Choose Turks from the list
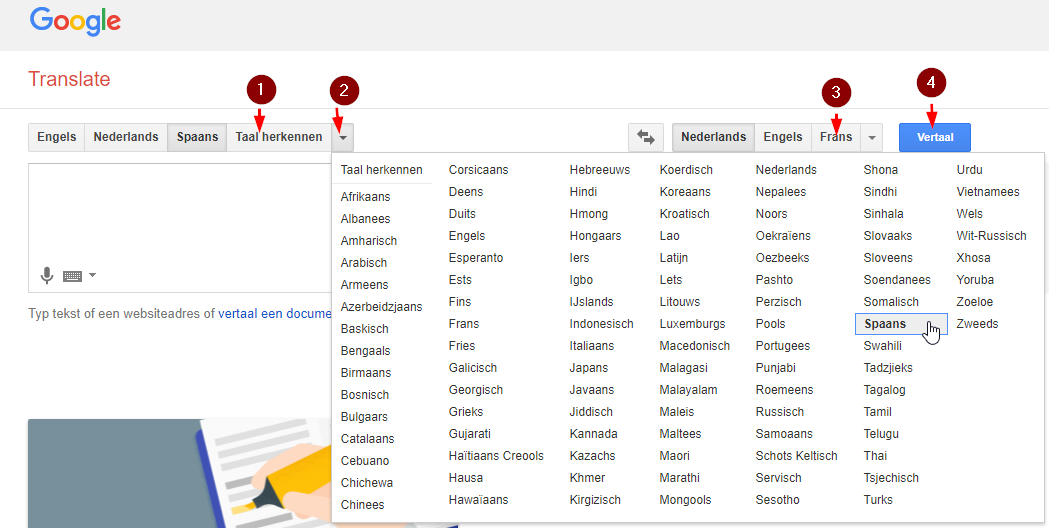1049x528 pixels. click(878, 500)
